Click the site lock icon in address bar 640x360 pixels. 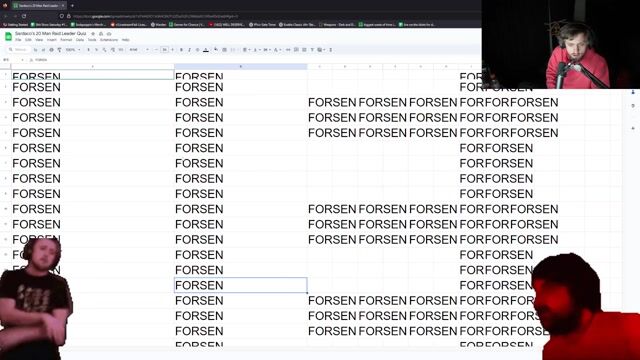[69, 16]
